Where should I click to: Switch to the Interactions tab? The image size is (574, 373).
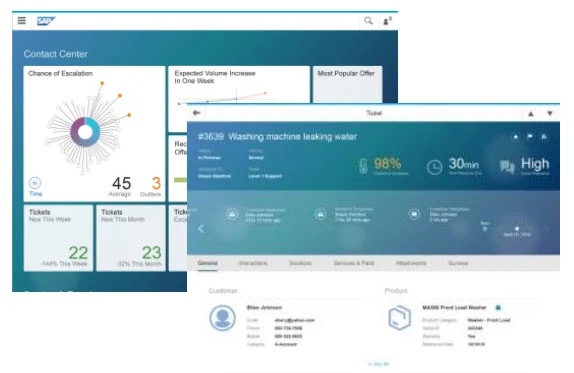tap(253, 263)
